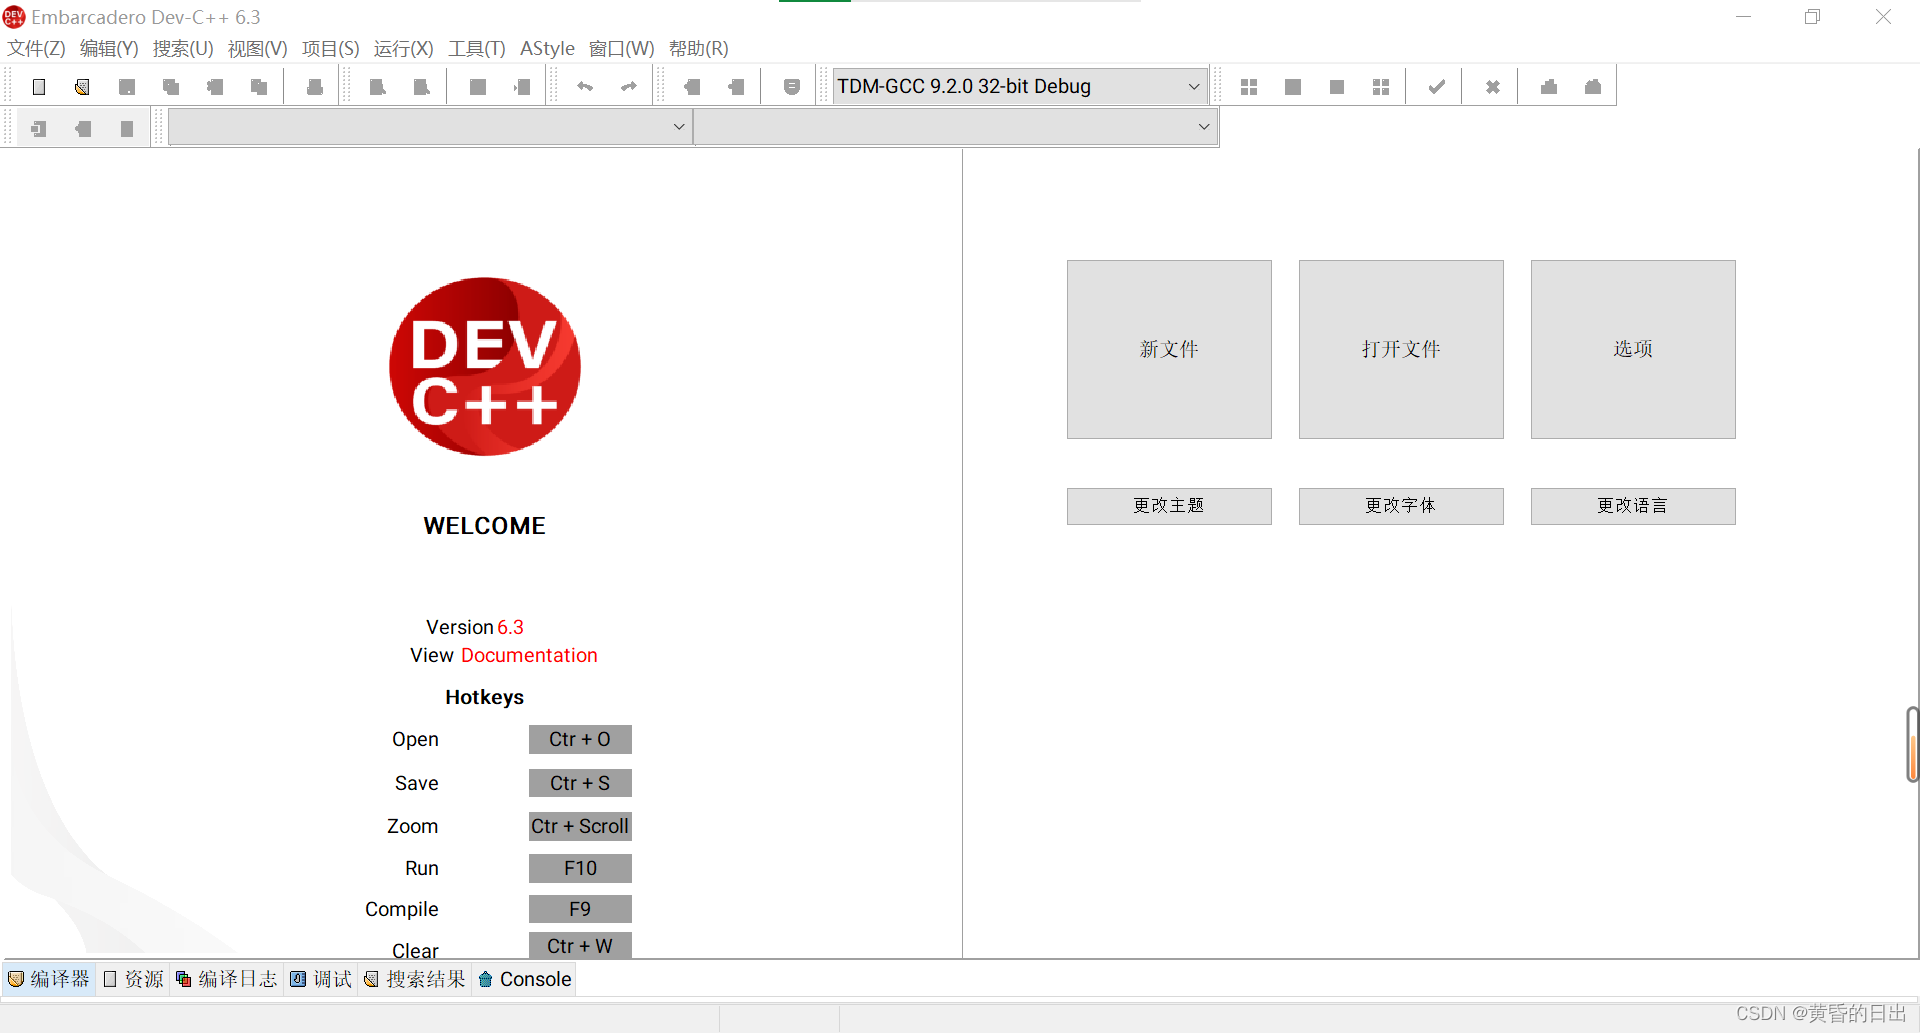Click the Save toolbar icon

[127, 87]
